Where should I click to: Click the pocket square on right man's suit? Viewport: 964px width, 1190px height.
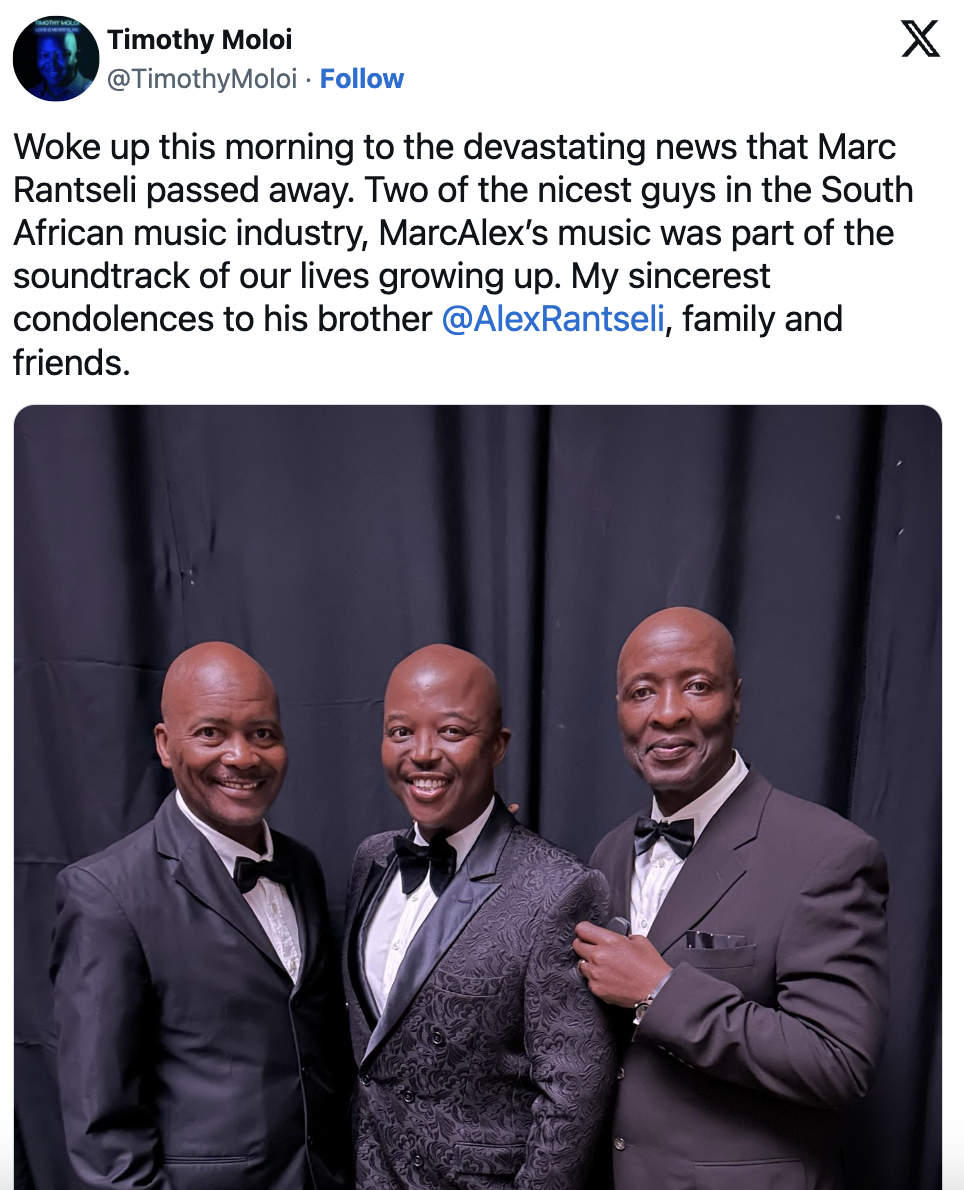pyautogui.click(x=716, y=941)
